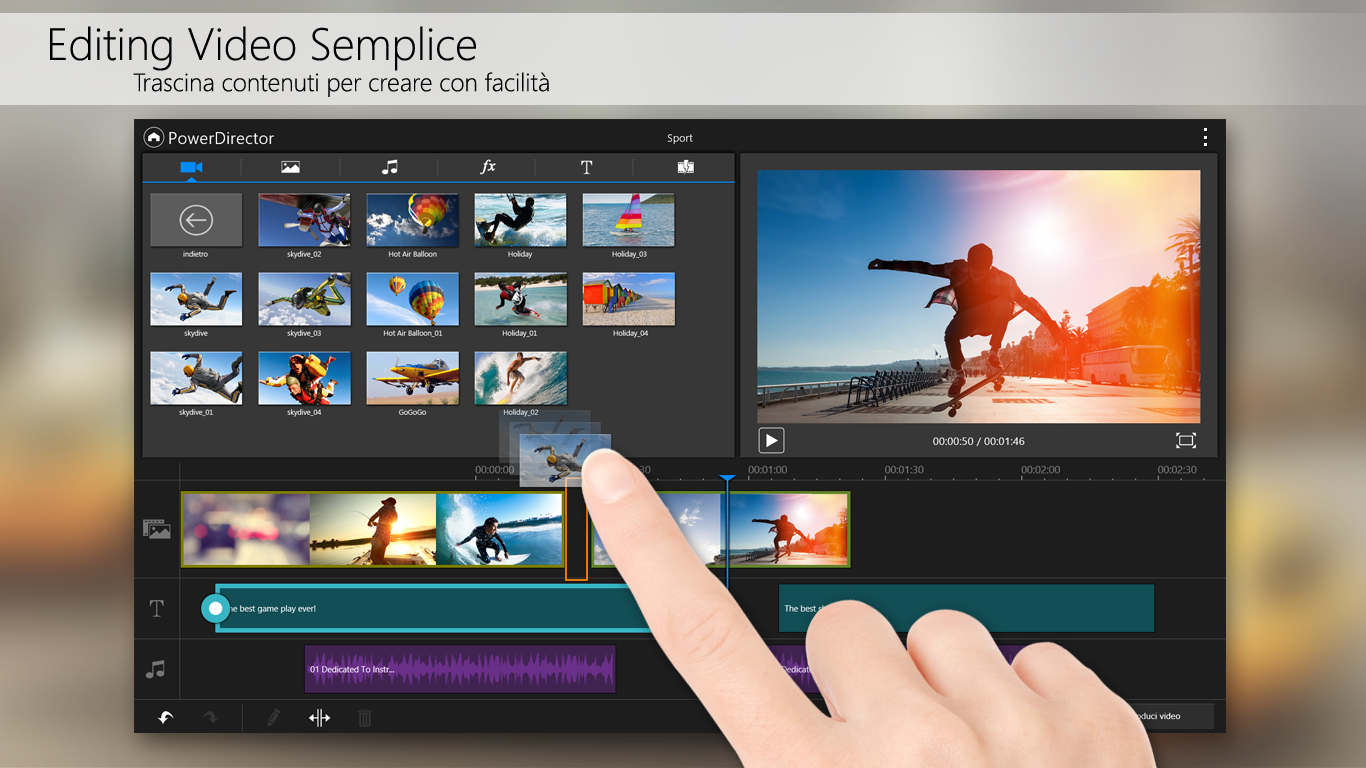Select the skydive_01 thumbnail
The height and width of the screenshot is (768, 1366).
(x=196, y=378)
